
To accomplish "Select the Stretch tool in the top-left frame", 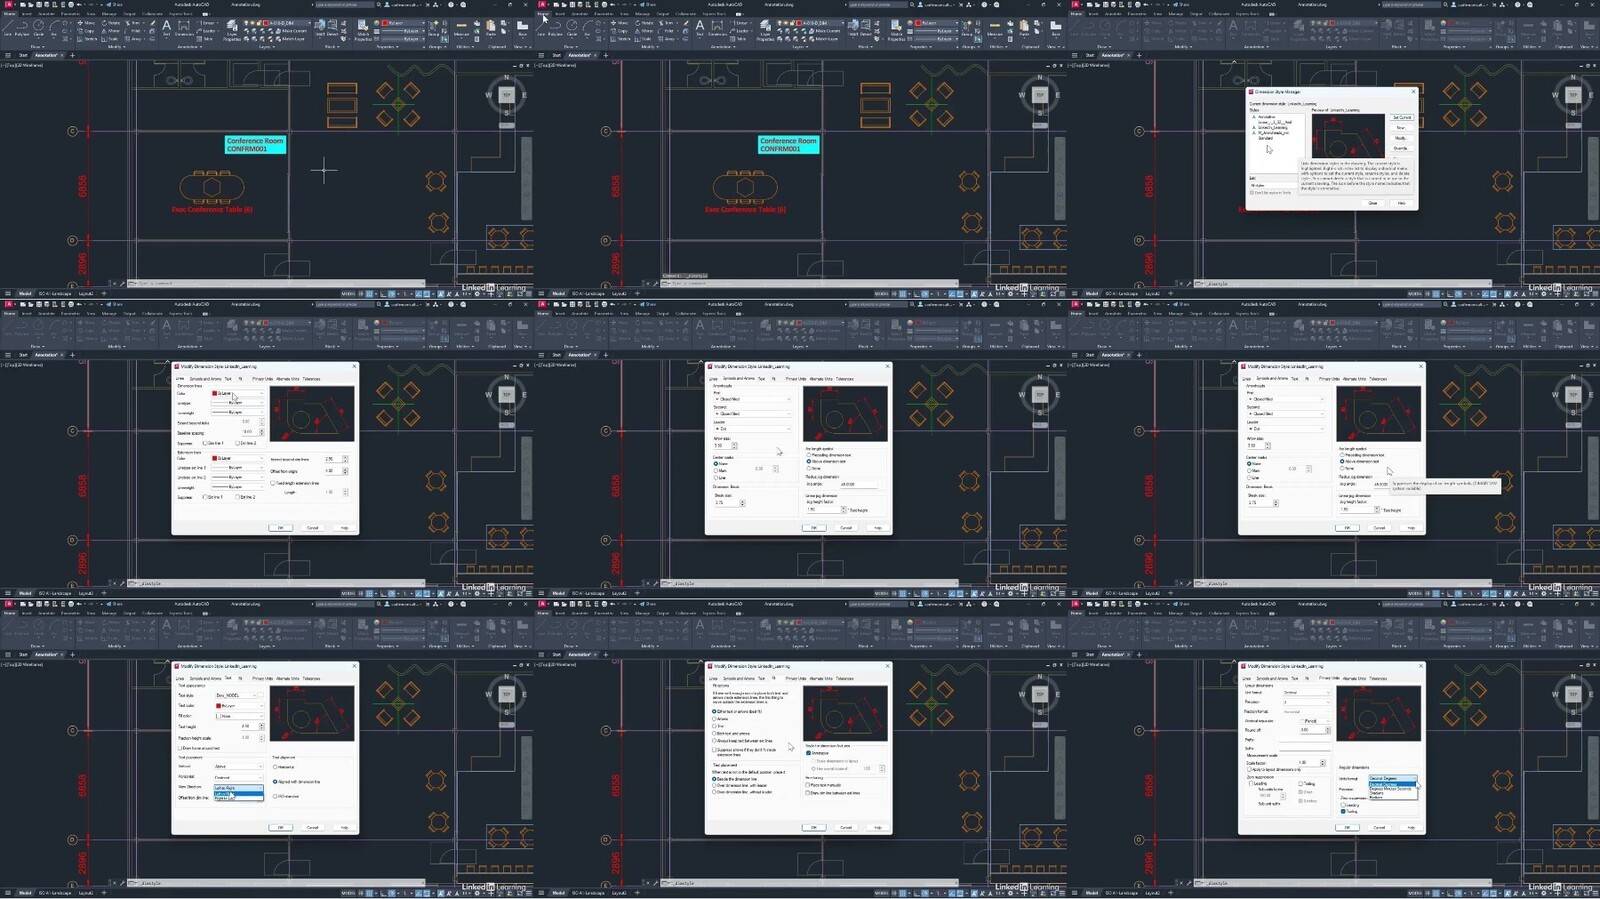I will tap(88, 38).
